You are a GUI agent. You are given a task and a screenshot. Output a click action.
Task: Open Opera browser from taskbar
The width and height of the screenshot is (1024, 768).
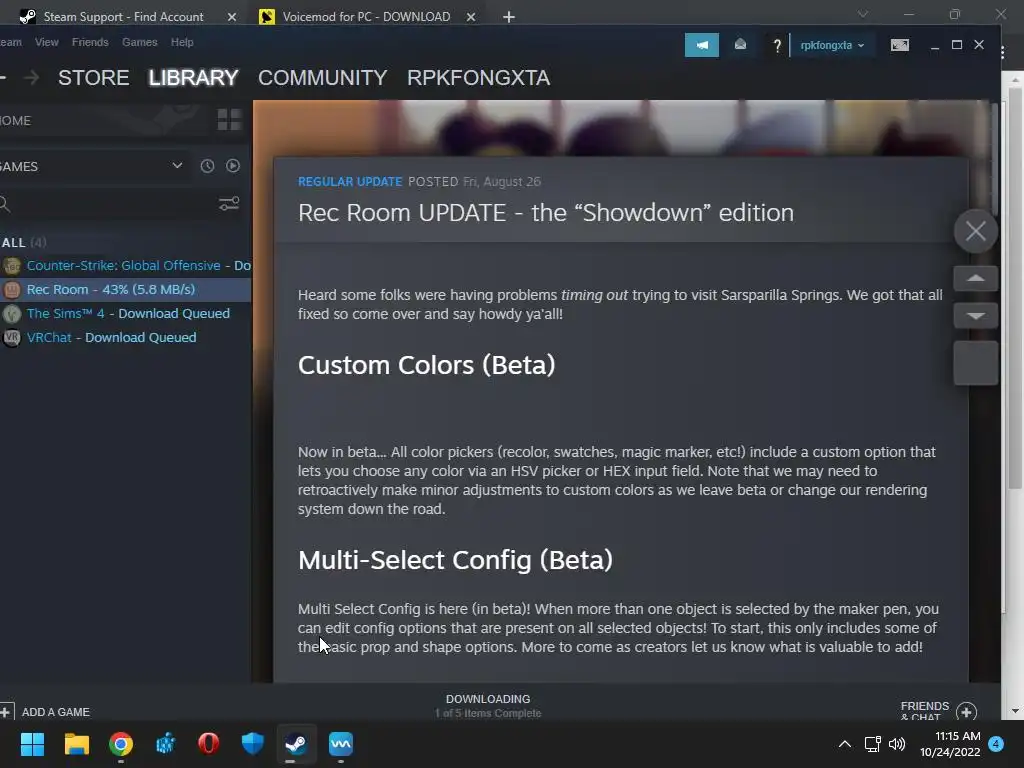click(208, 743)
